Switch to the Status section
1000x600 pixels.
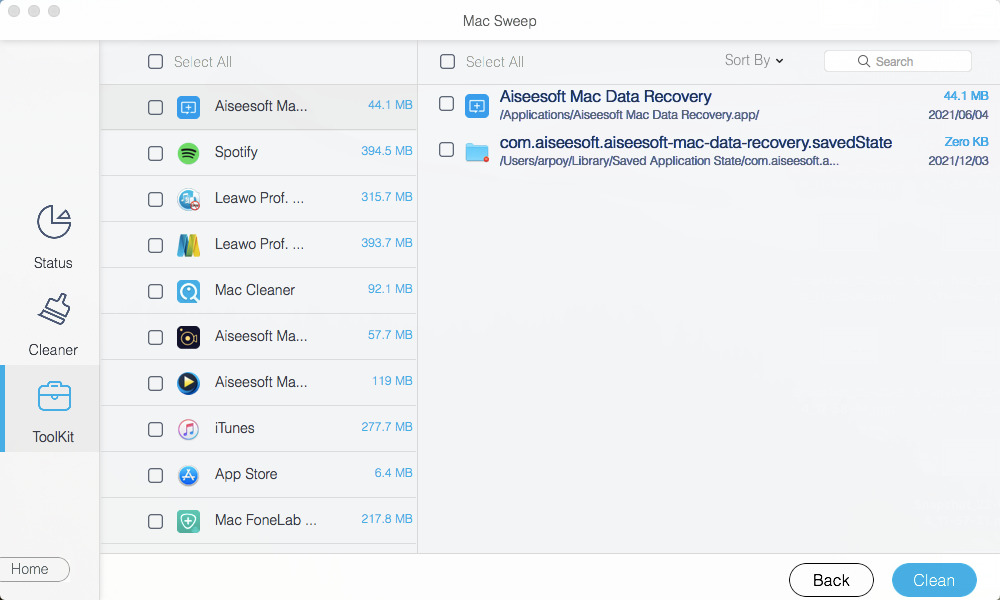click(54, 237)
